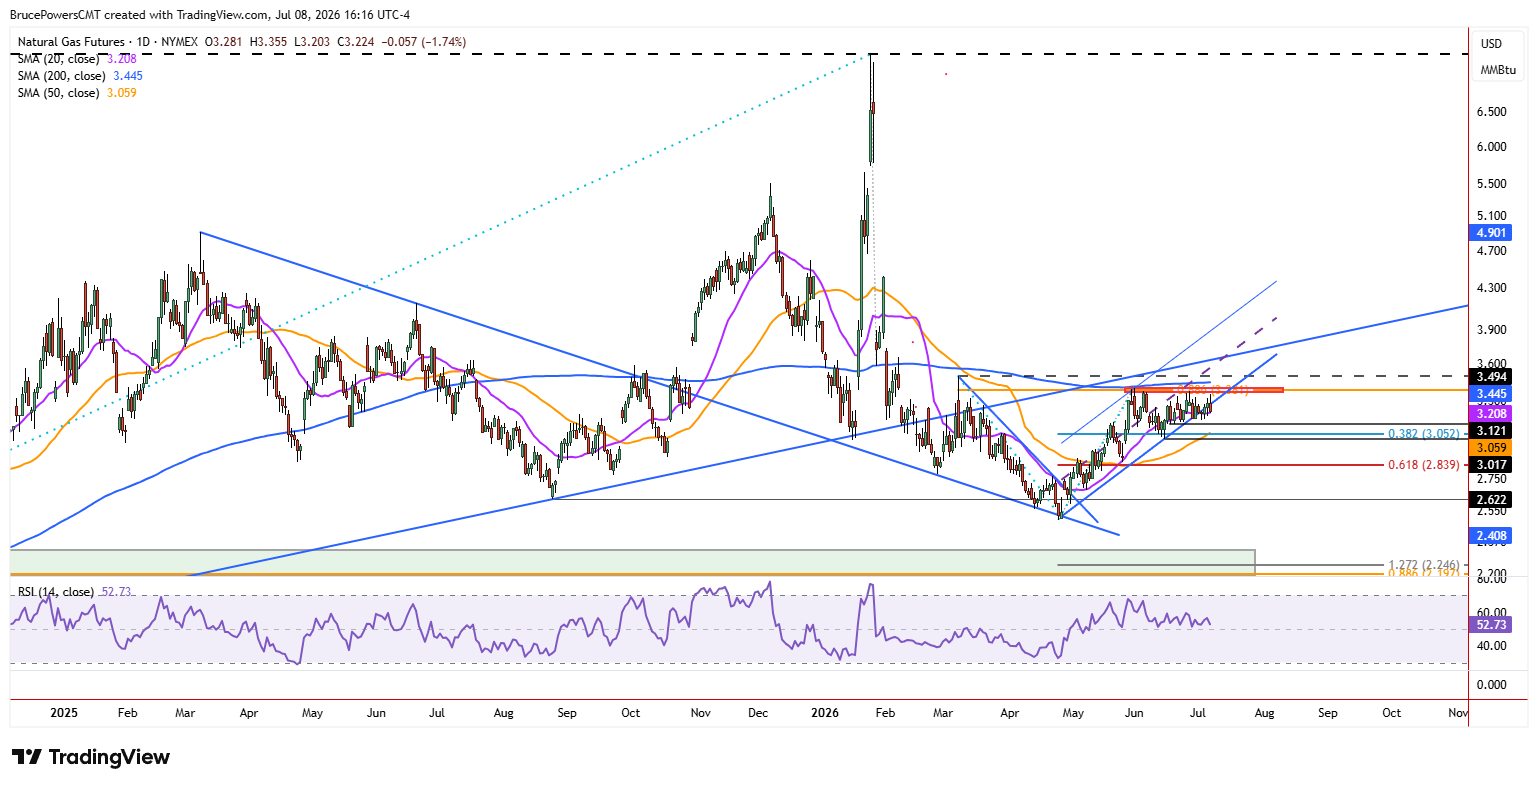Click the MMBtu unit label
The width and height of the screenshot is (1538, 787).
pos(1497,70)
